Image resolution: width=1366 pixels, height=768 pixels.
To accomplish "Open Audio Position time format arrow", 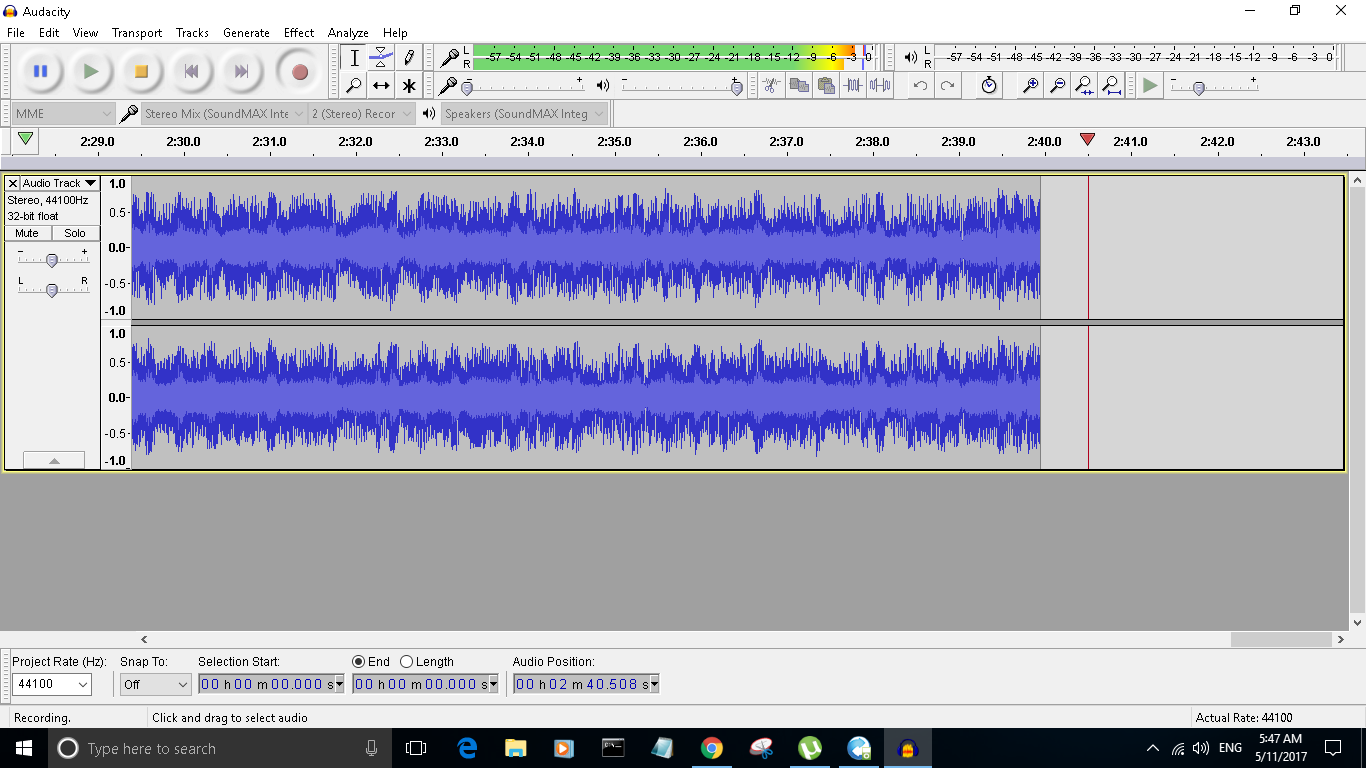I will 654,684.
